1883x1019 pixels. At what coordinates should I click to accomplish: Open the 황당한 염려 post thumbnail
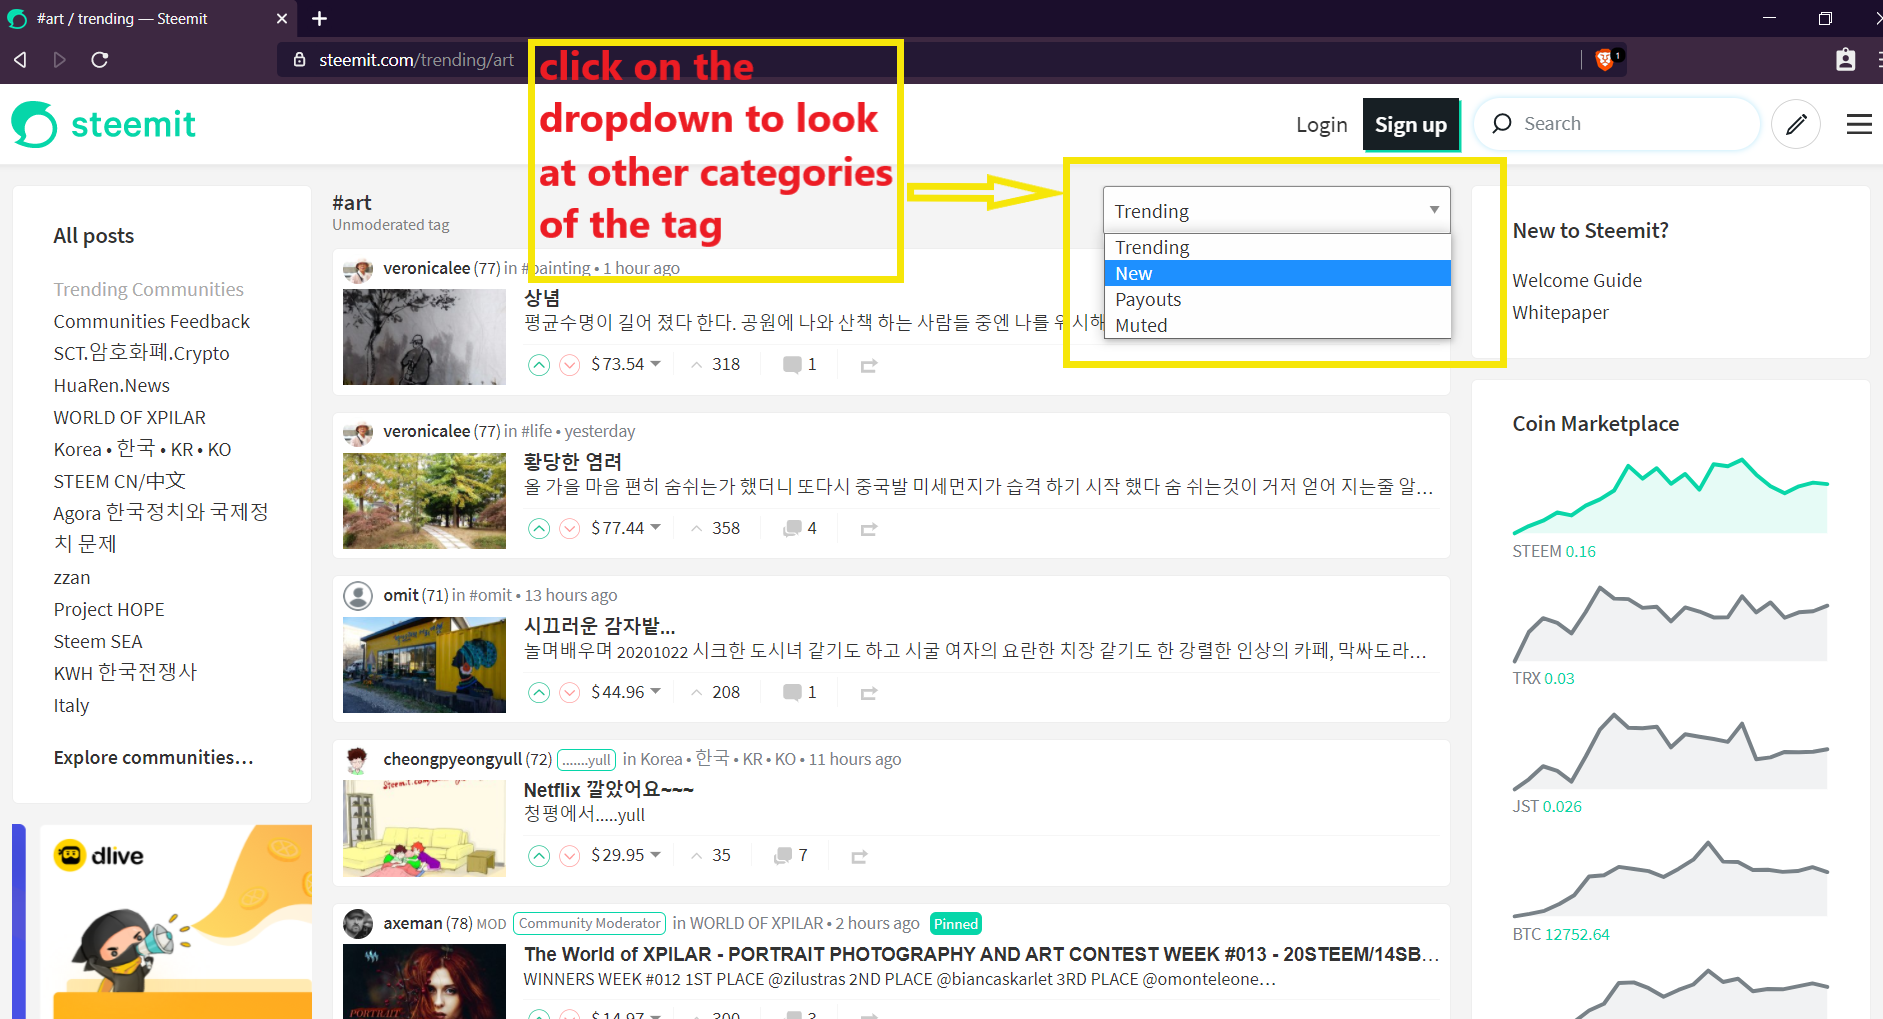pyautogui.click(x=424, y=501)
